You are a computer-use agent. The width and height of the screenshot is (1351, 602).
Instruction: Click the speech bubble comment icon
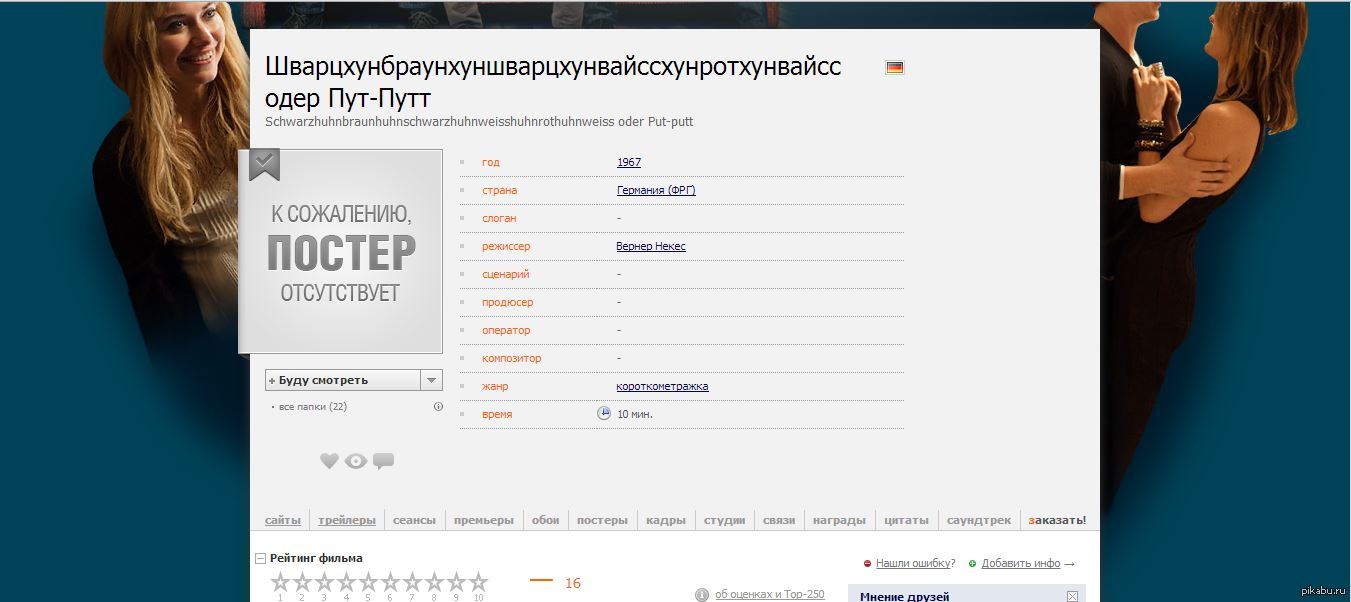click(383, 461)
